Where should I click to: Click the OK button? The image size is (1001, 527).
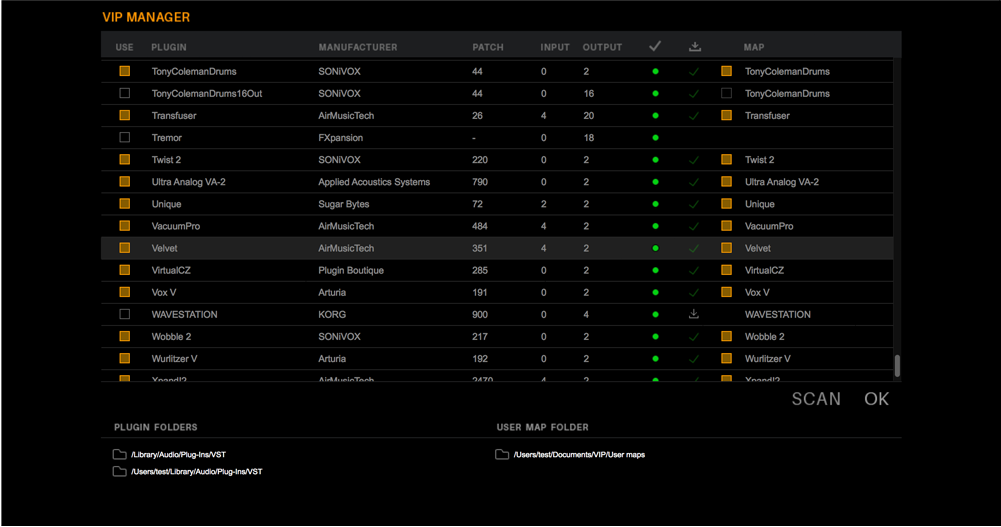tap(877, 399)
